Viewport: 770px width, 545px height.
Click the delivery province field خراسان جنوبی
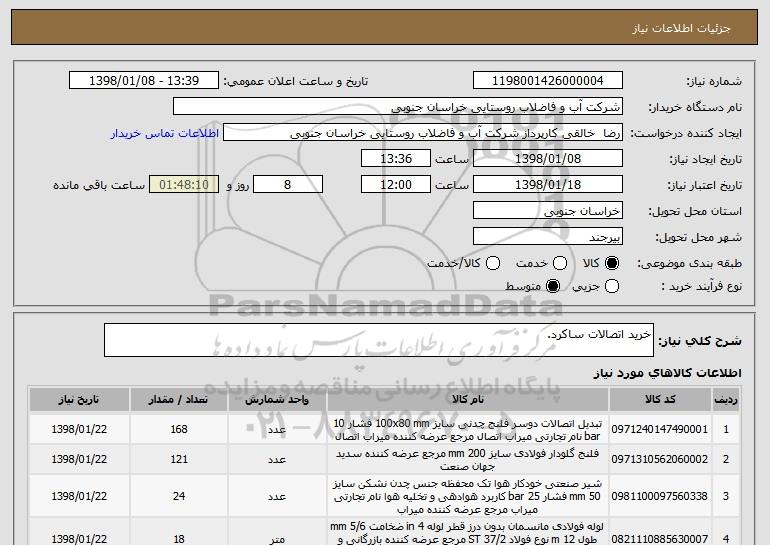coord(548,211)
